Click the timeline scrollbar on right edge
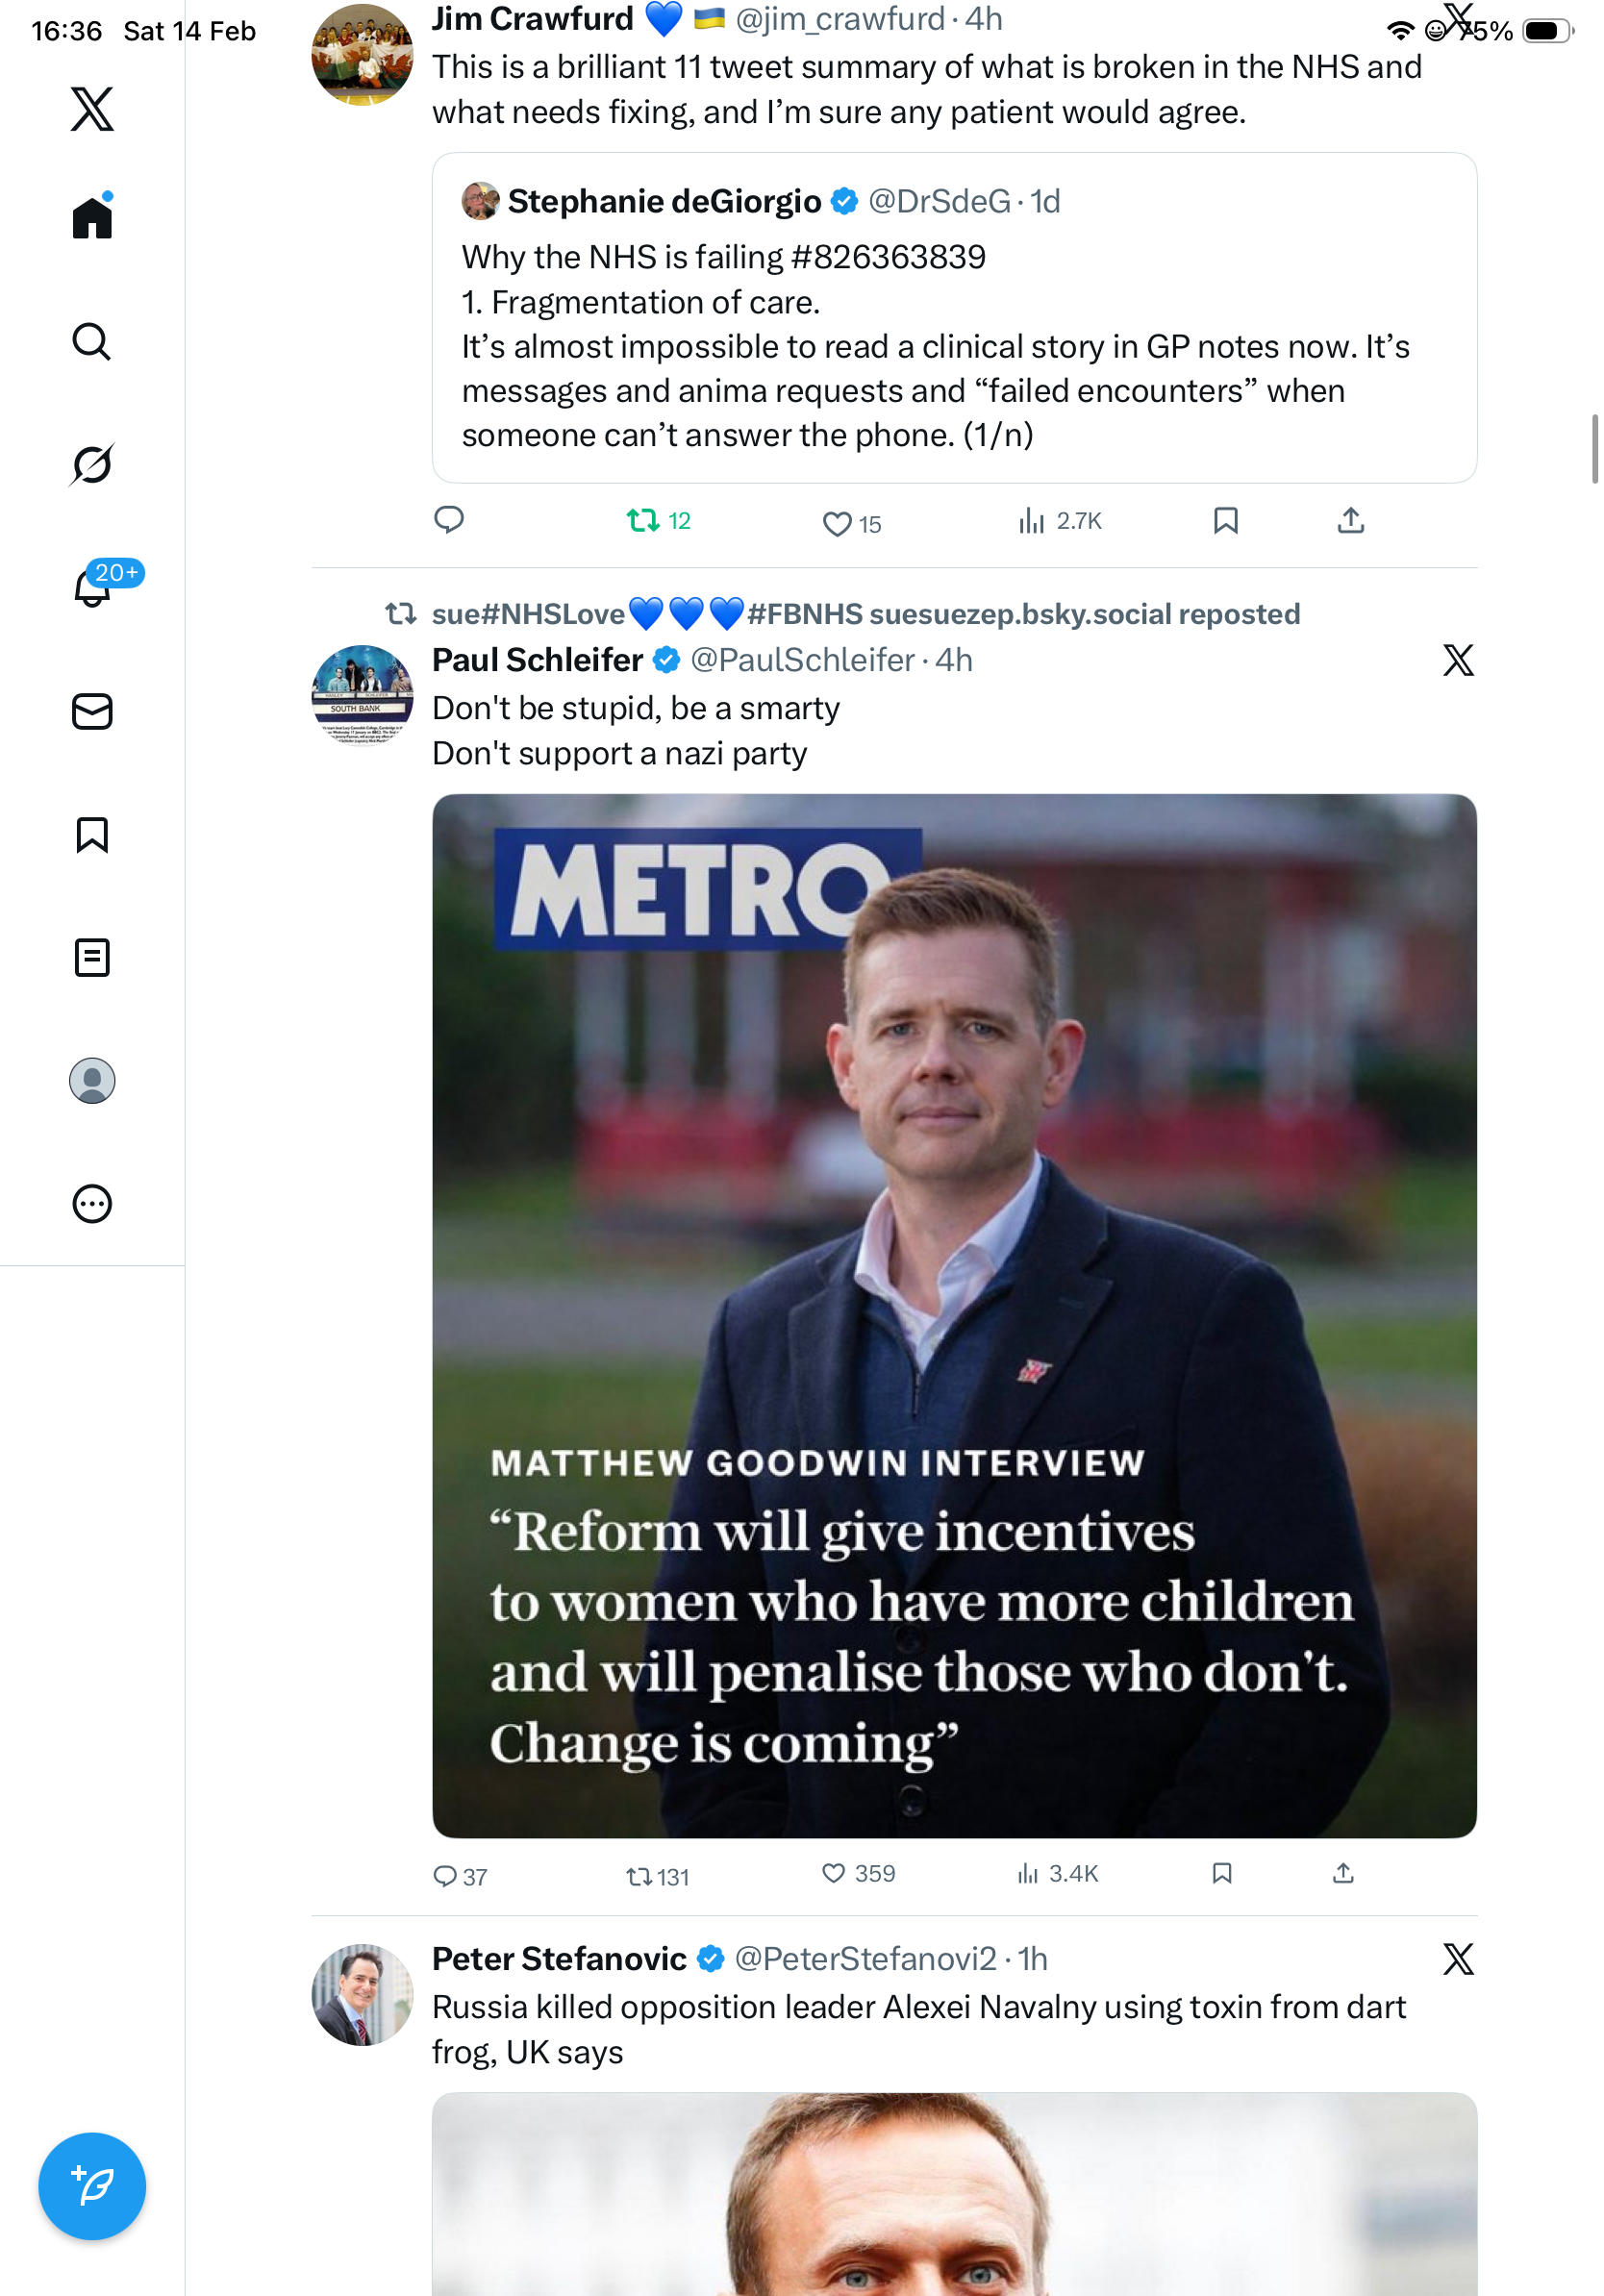The width and height of the screenshot is (1604, 2296). 1594,448
